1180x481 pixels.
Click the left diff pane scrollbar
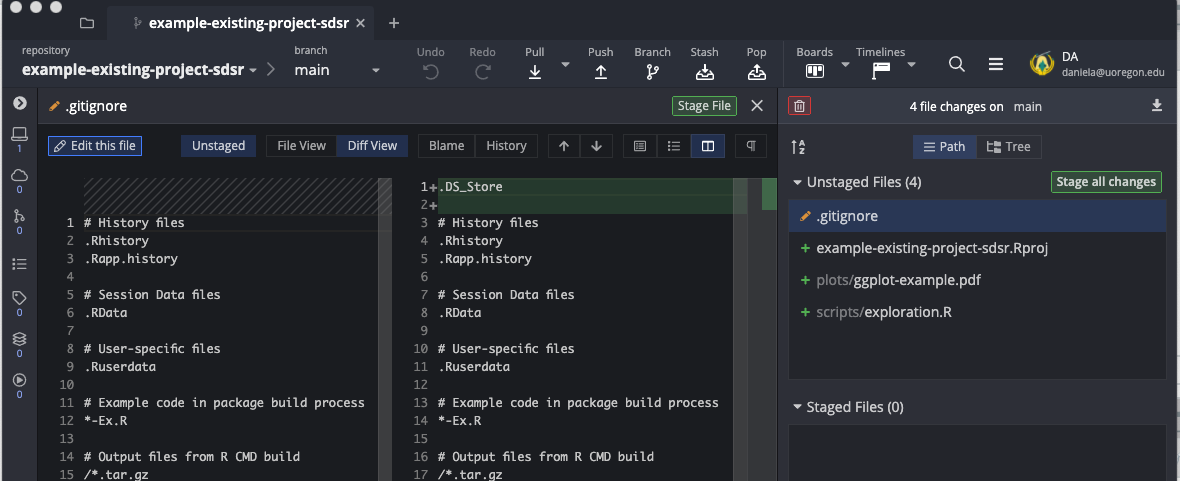click(x=385, y=330)
